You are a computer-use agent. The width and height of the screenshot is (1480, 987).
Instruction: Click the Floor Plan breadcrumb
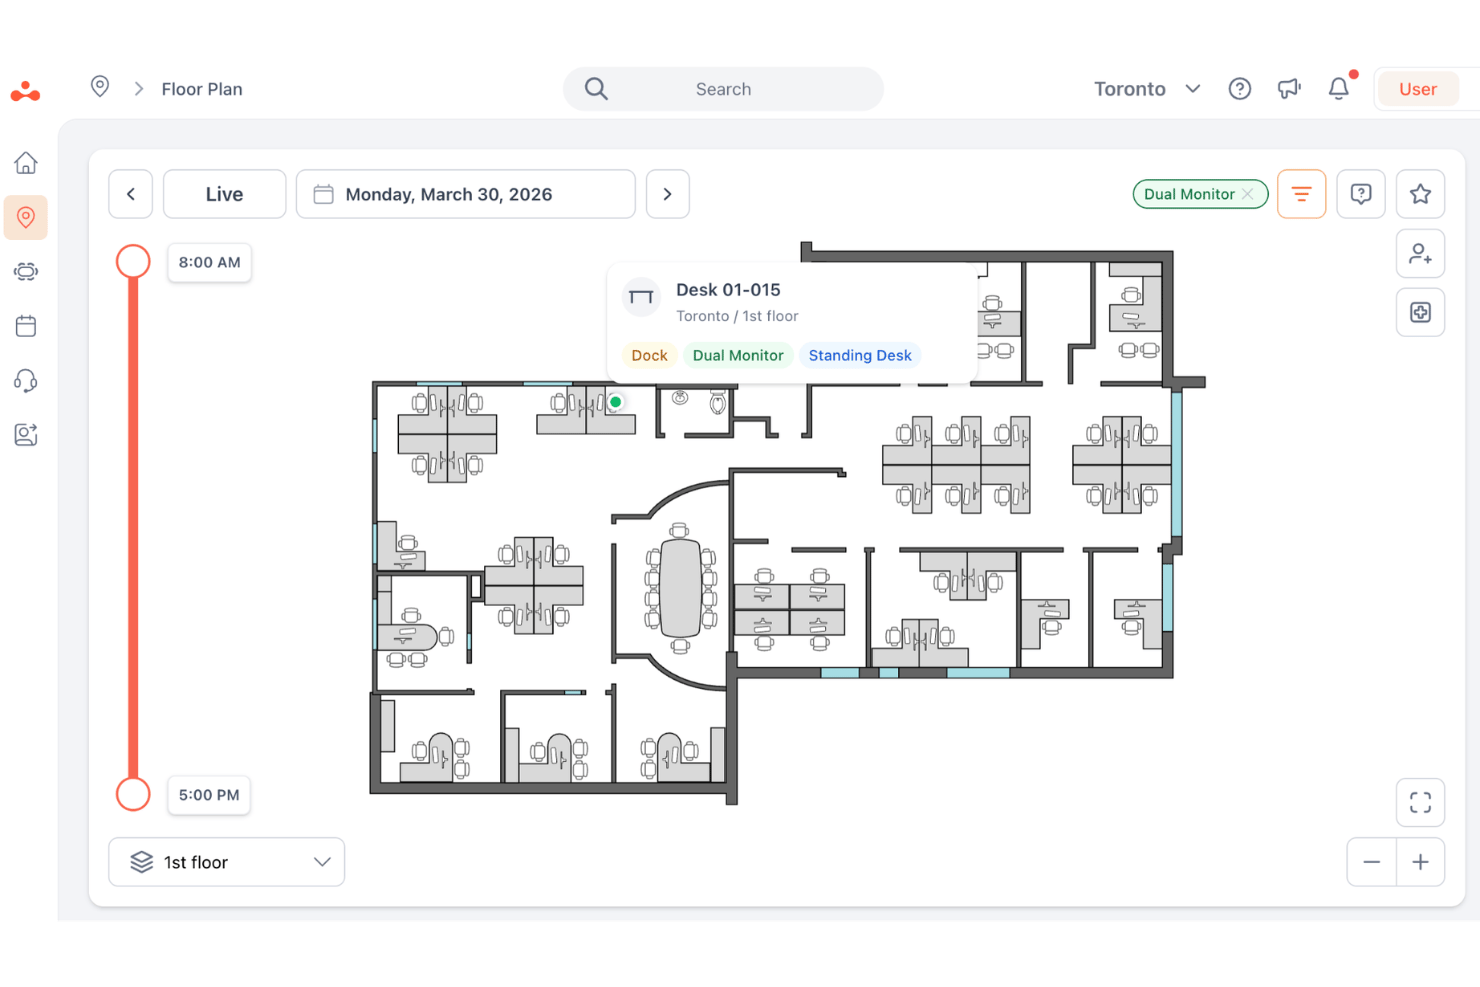tap(202, 89)
